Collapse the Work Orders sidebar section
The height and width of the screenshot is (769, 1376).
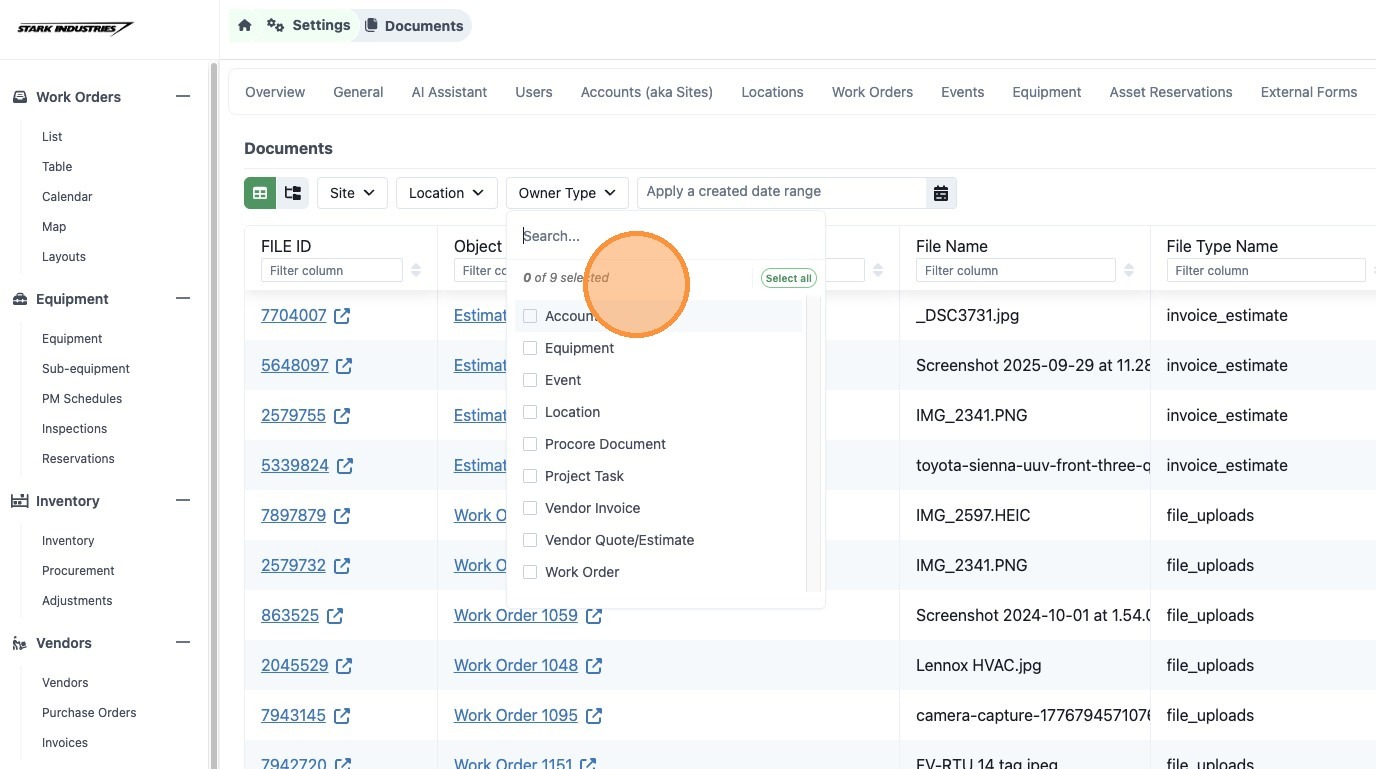pos(182,97)
